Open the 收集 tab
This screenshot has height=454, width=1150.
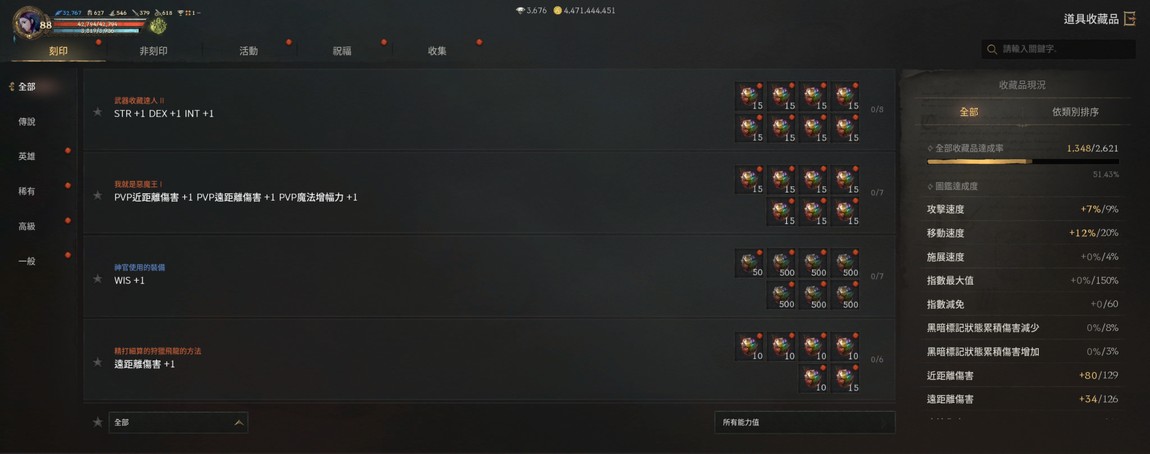(437, 51)
